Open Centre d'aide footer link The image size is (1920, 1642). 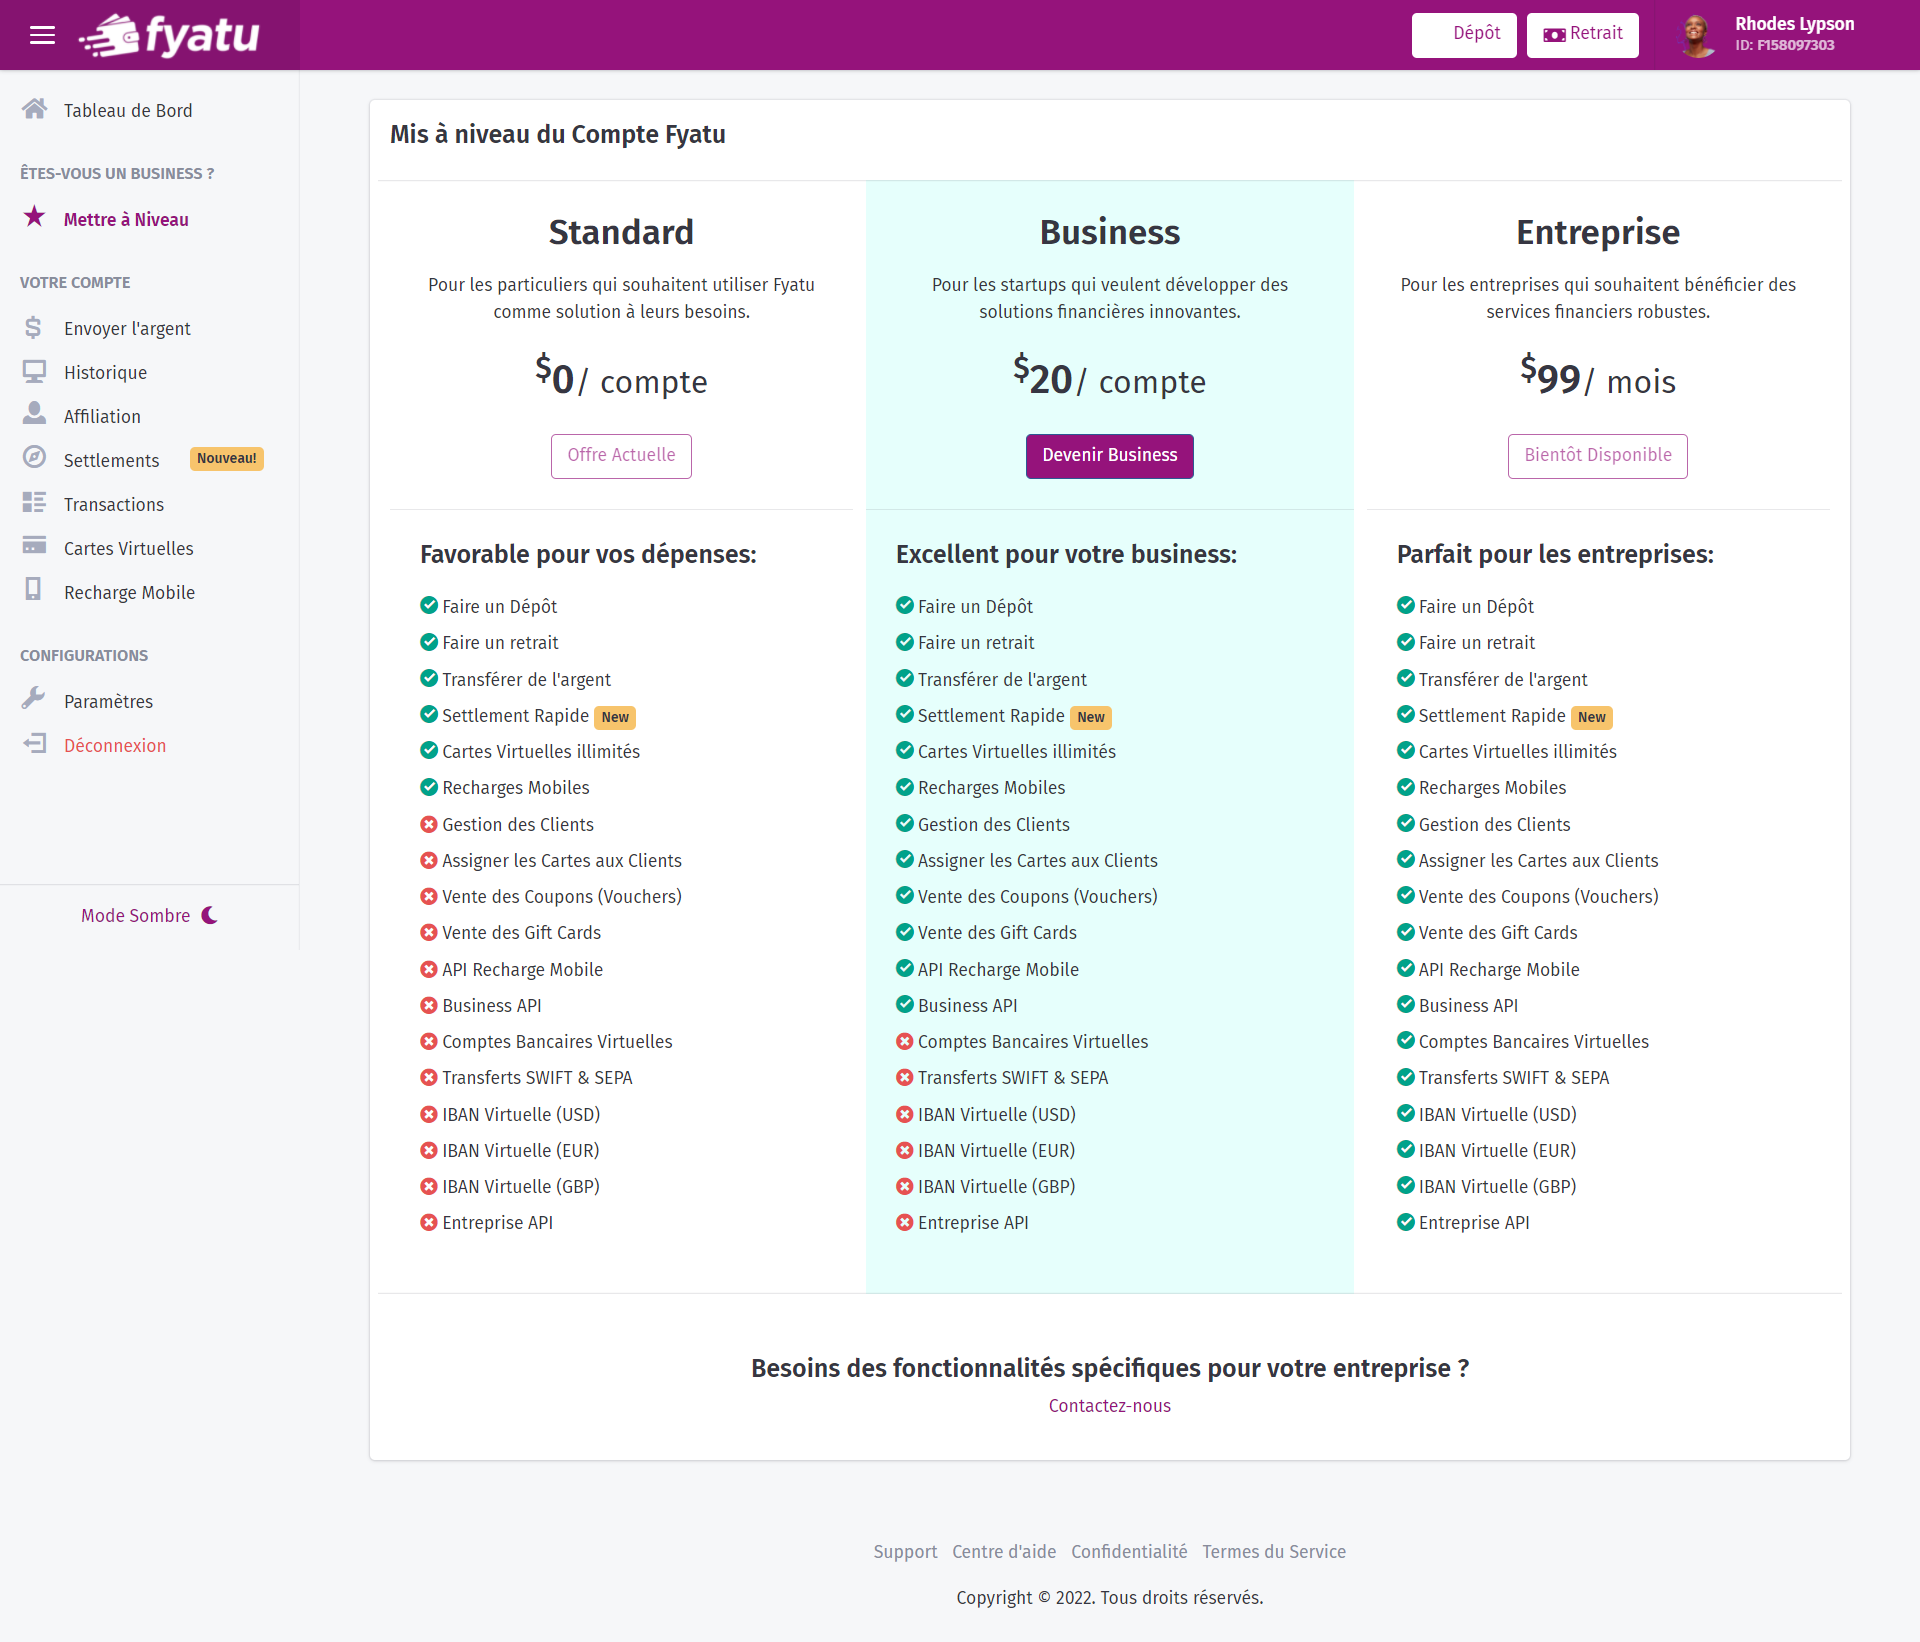point(1003,1551)
